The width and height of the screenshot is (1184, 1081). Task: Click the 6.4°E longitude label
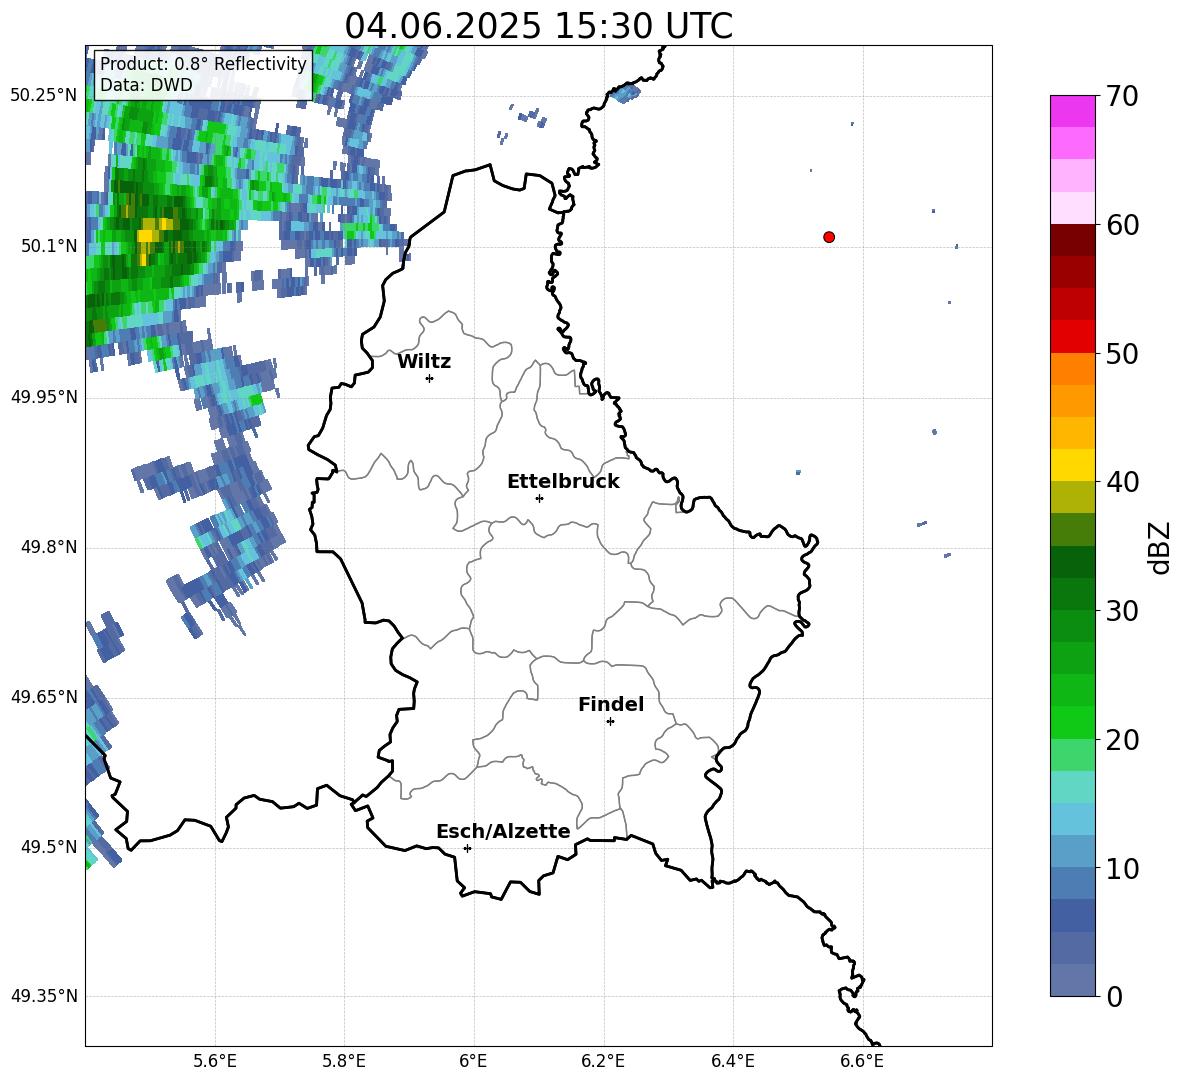[x=733, y=1061]
